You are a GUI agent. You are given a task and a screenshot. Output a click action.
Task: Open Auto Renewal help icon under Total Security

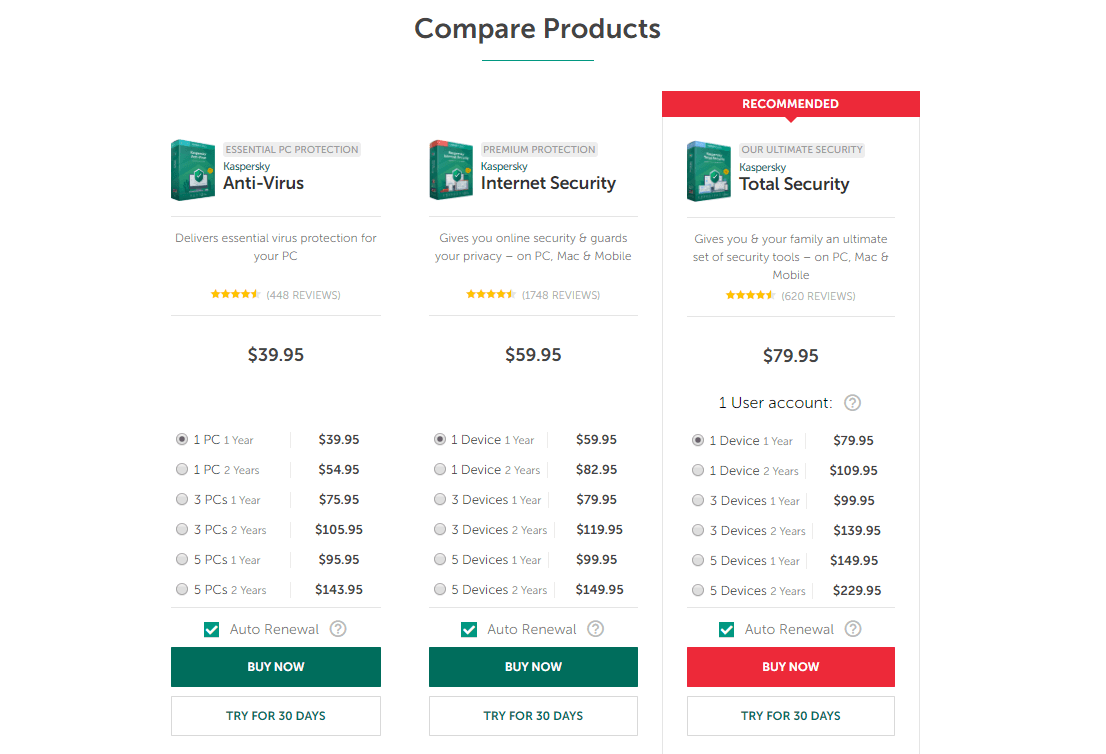click(853, 628)
